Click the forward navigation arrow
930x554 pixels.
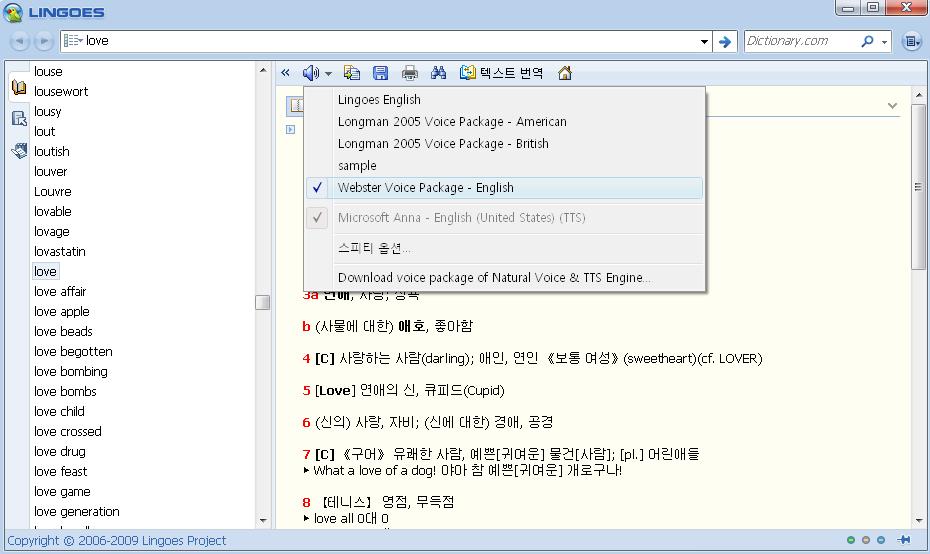[43, 41]
